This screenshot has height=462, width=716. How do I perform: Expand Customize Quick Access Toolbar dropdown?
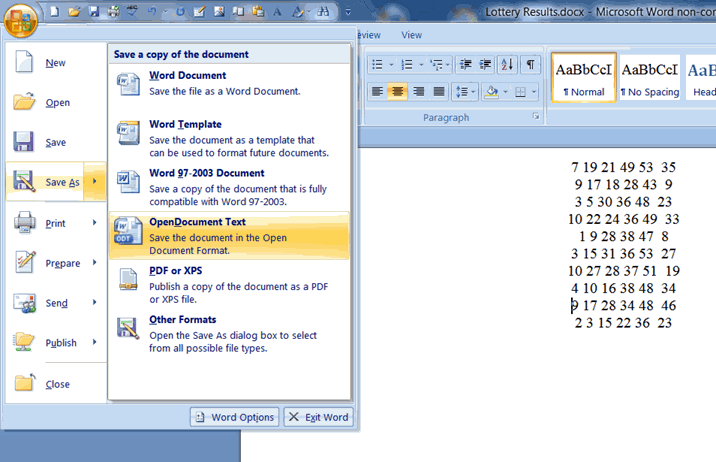tap(348, 11)
